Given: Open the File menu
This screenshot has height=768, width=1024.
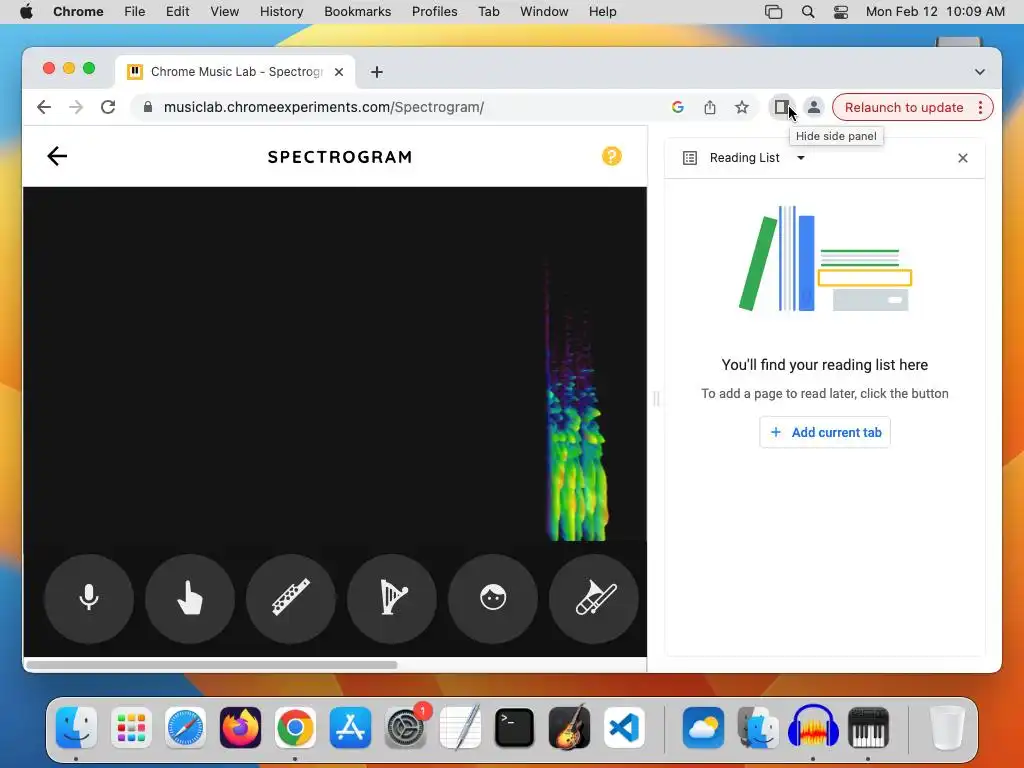Looking at the screenshot, I should [135, 12].
